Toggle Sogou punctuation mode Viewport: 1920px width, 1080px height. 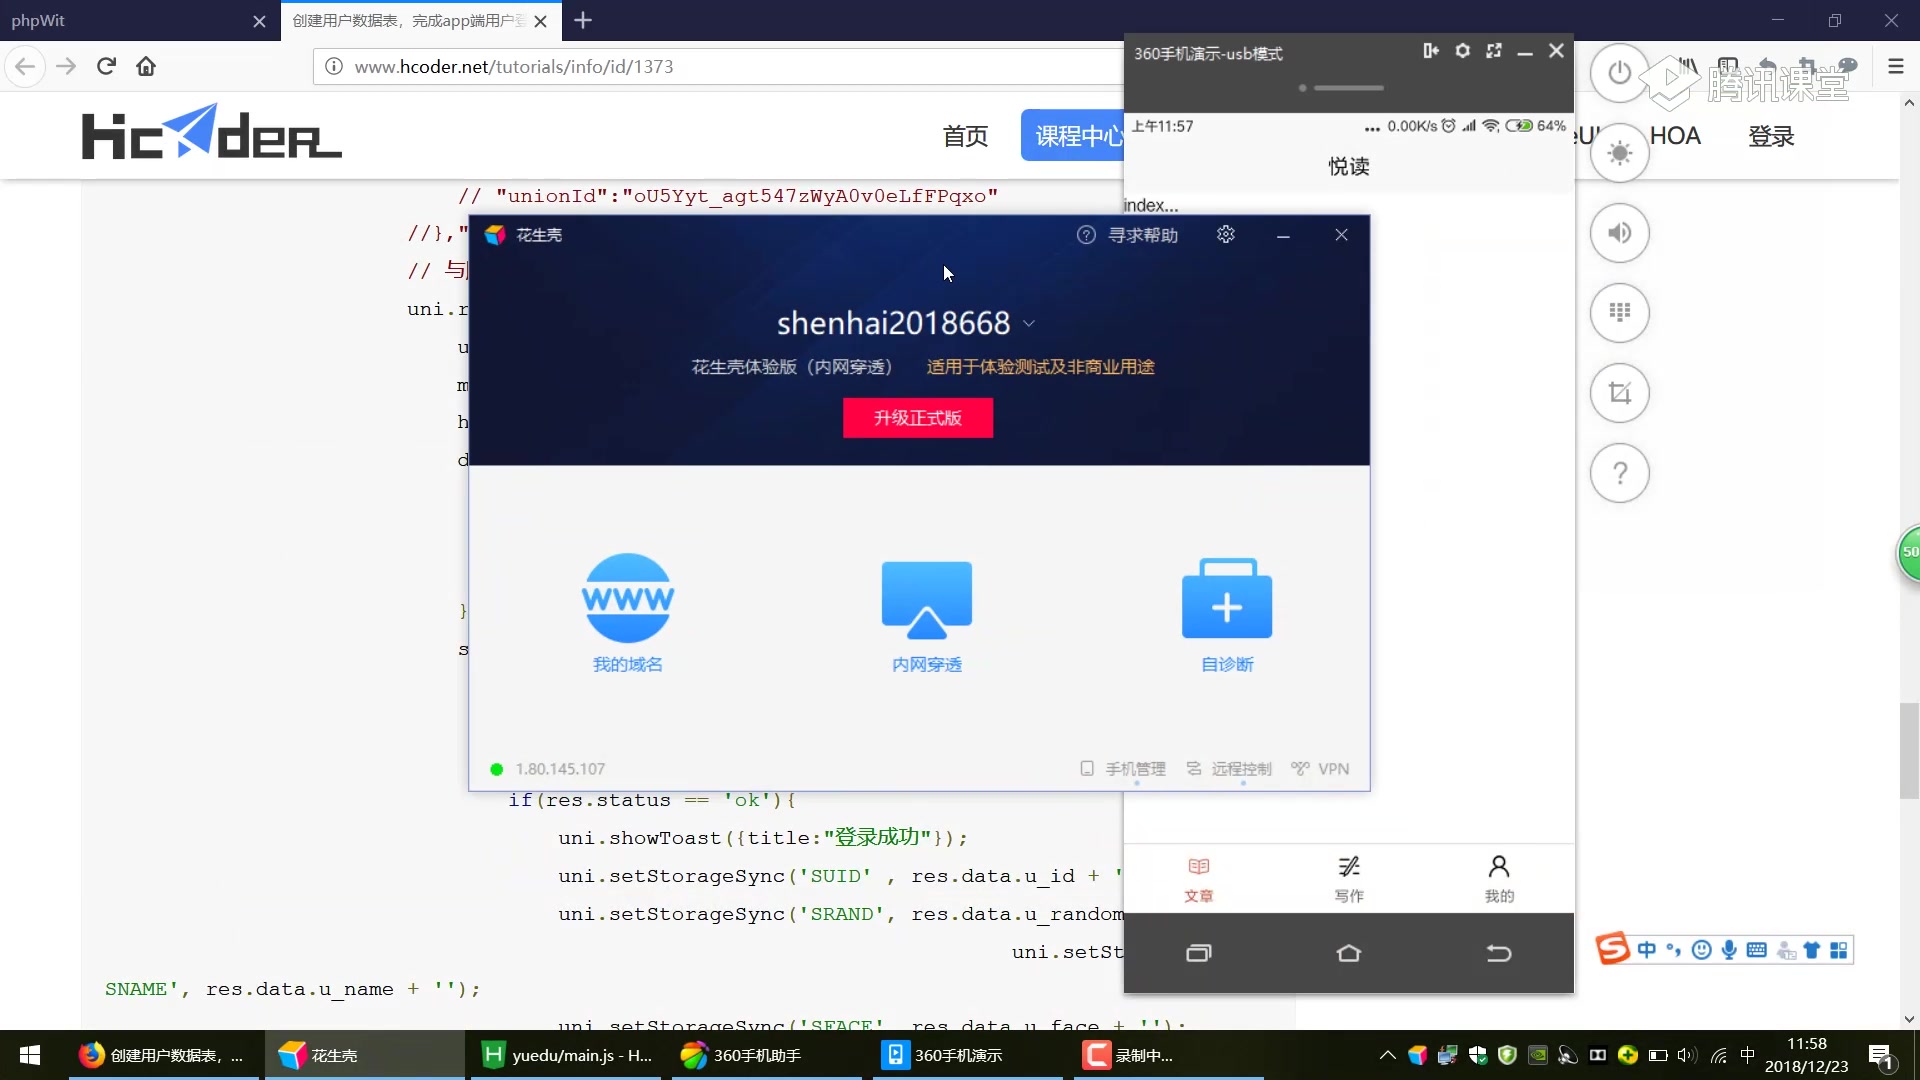point(1673,950)
